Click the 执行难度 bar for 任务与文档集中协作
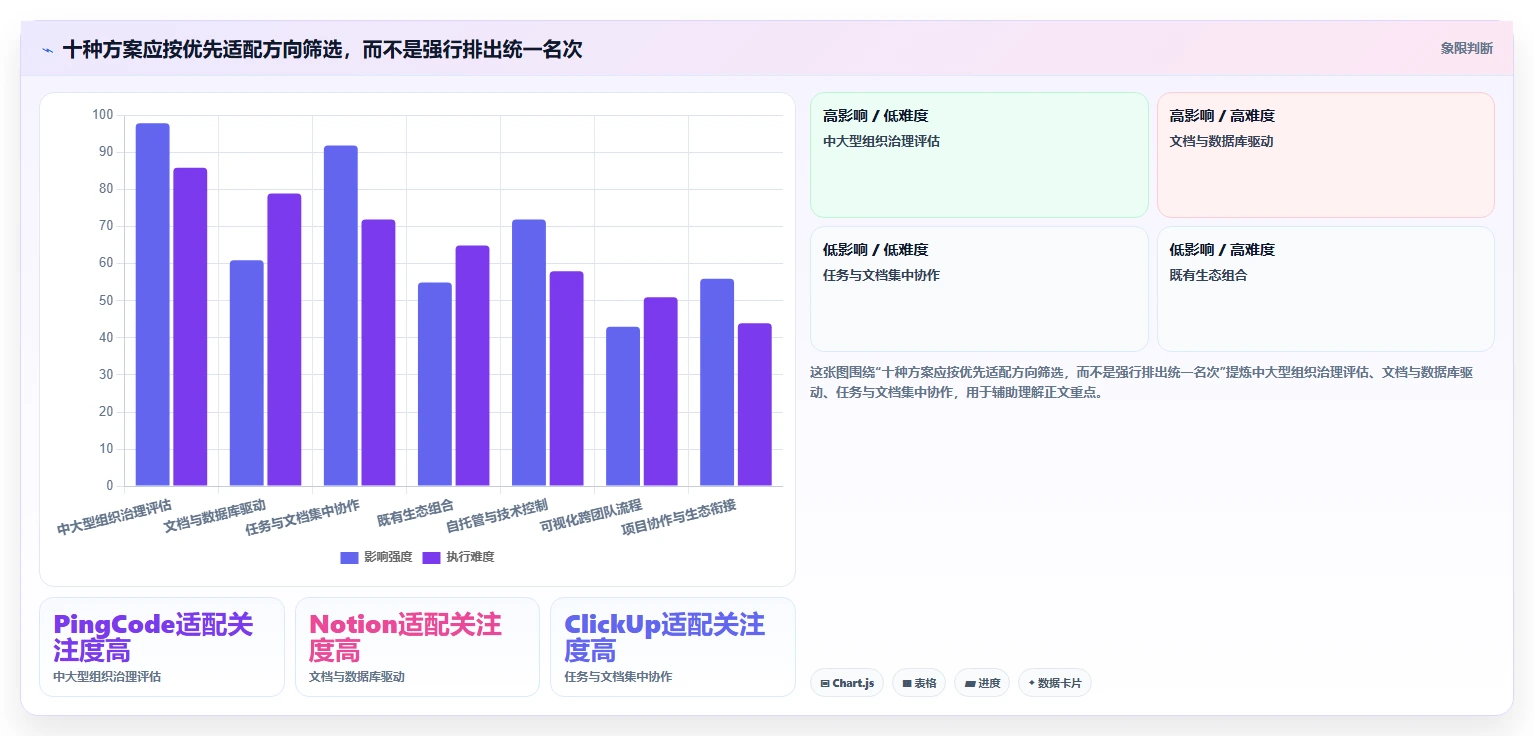The height and width of the screenshot is (736, 1534). click(x=378, y=353)
